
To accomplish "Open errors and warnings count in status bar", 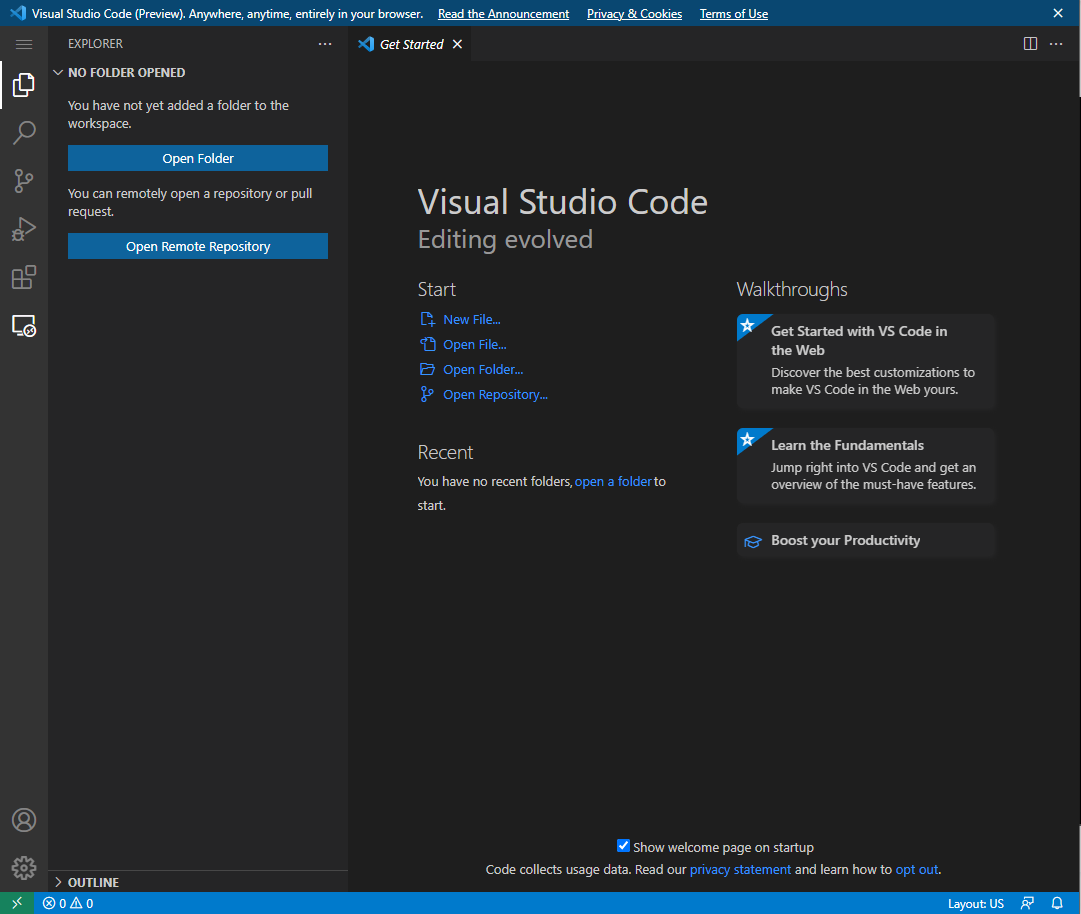I will tap(68, 903).
